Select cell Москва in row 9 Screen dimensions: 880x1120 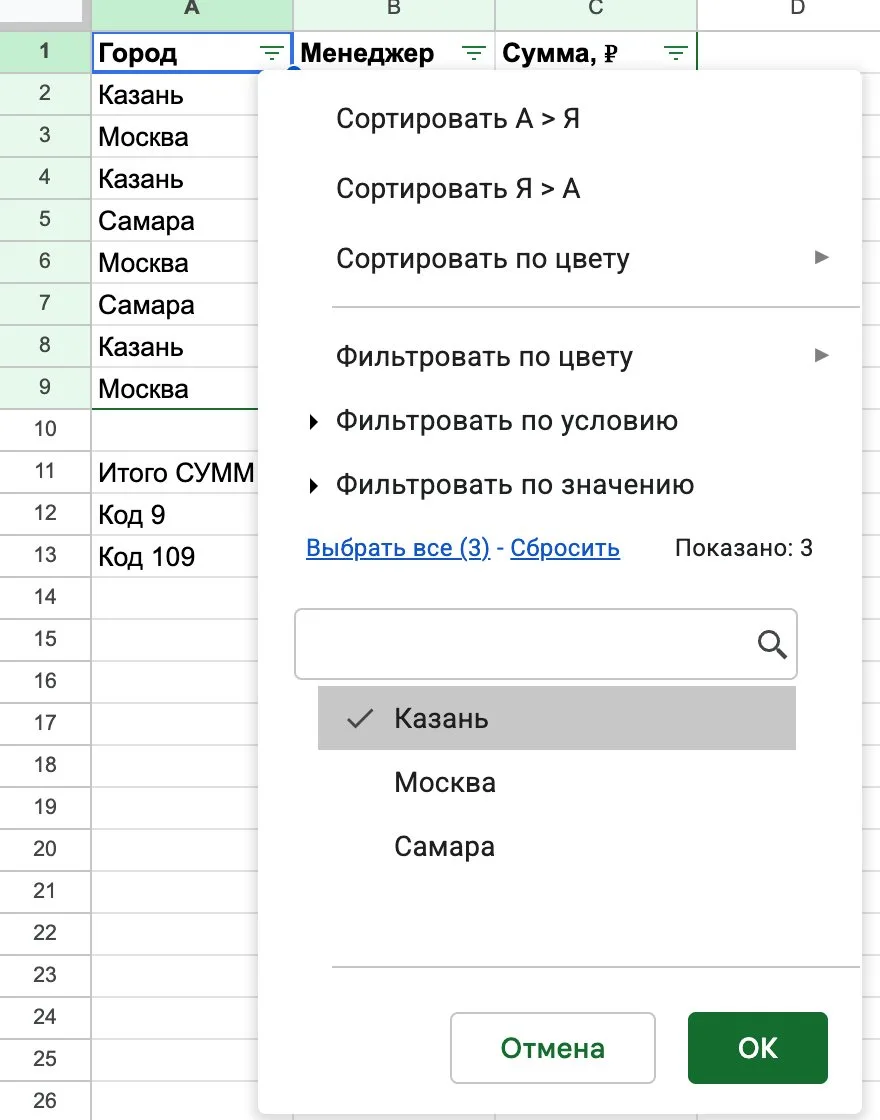tap(175, 389)
